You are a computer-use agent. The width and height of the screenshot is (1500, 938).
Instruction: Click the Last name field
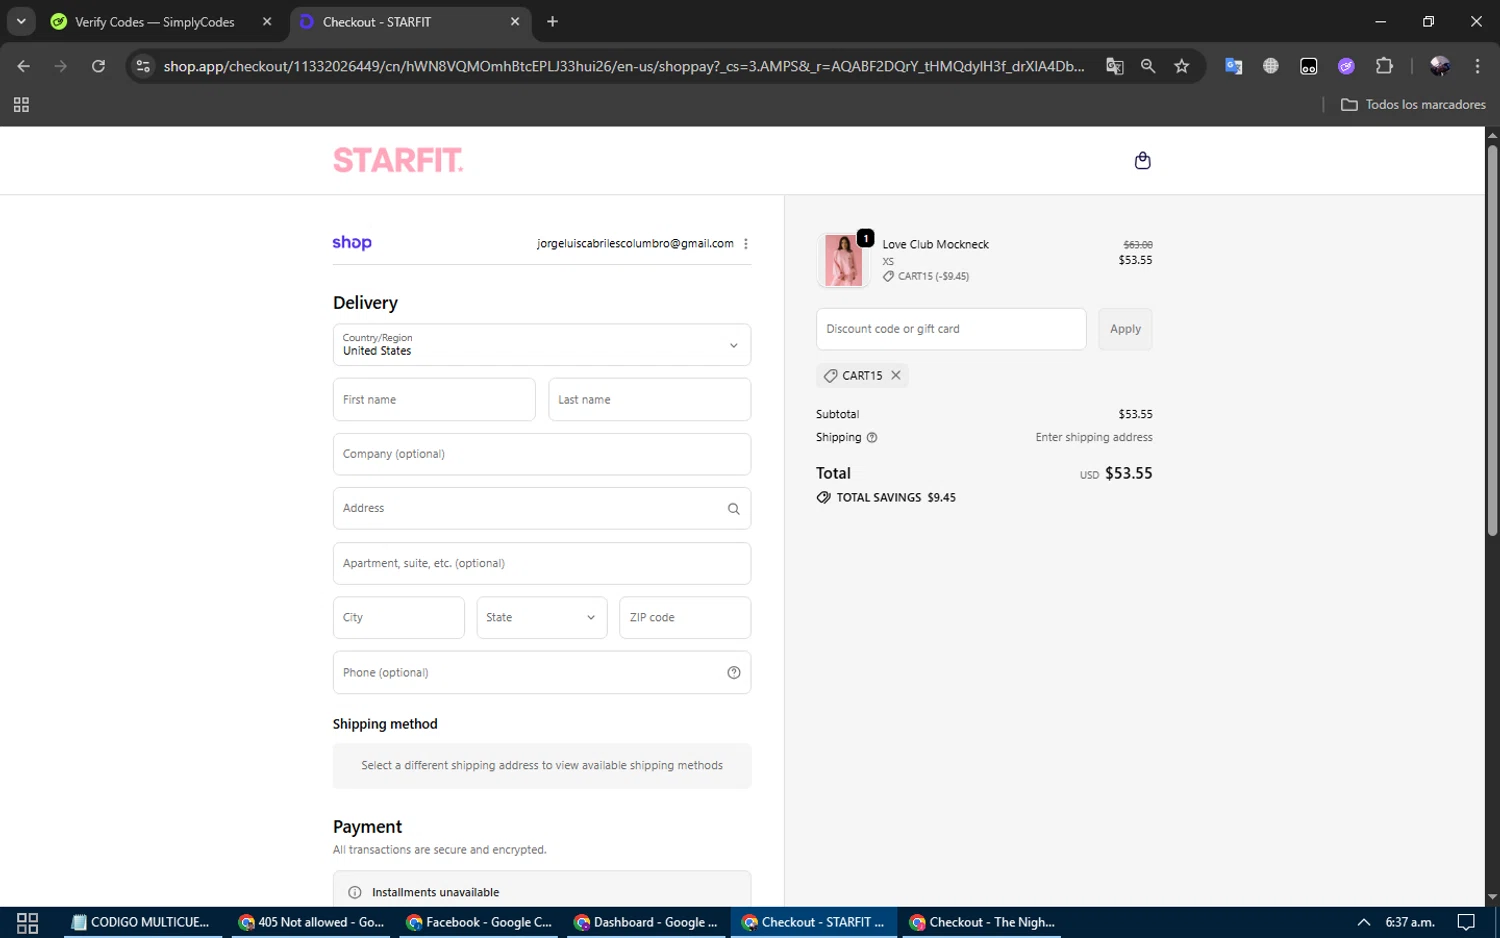649,399
